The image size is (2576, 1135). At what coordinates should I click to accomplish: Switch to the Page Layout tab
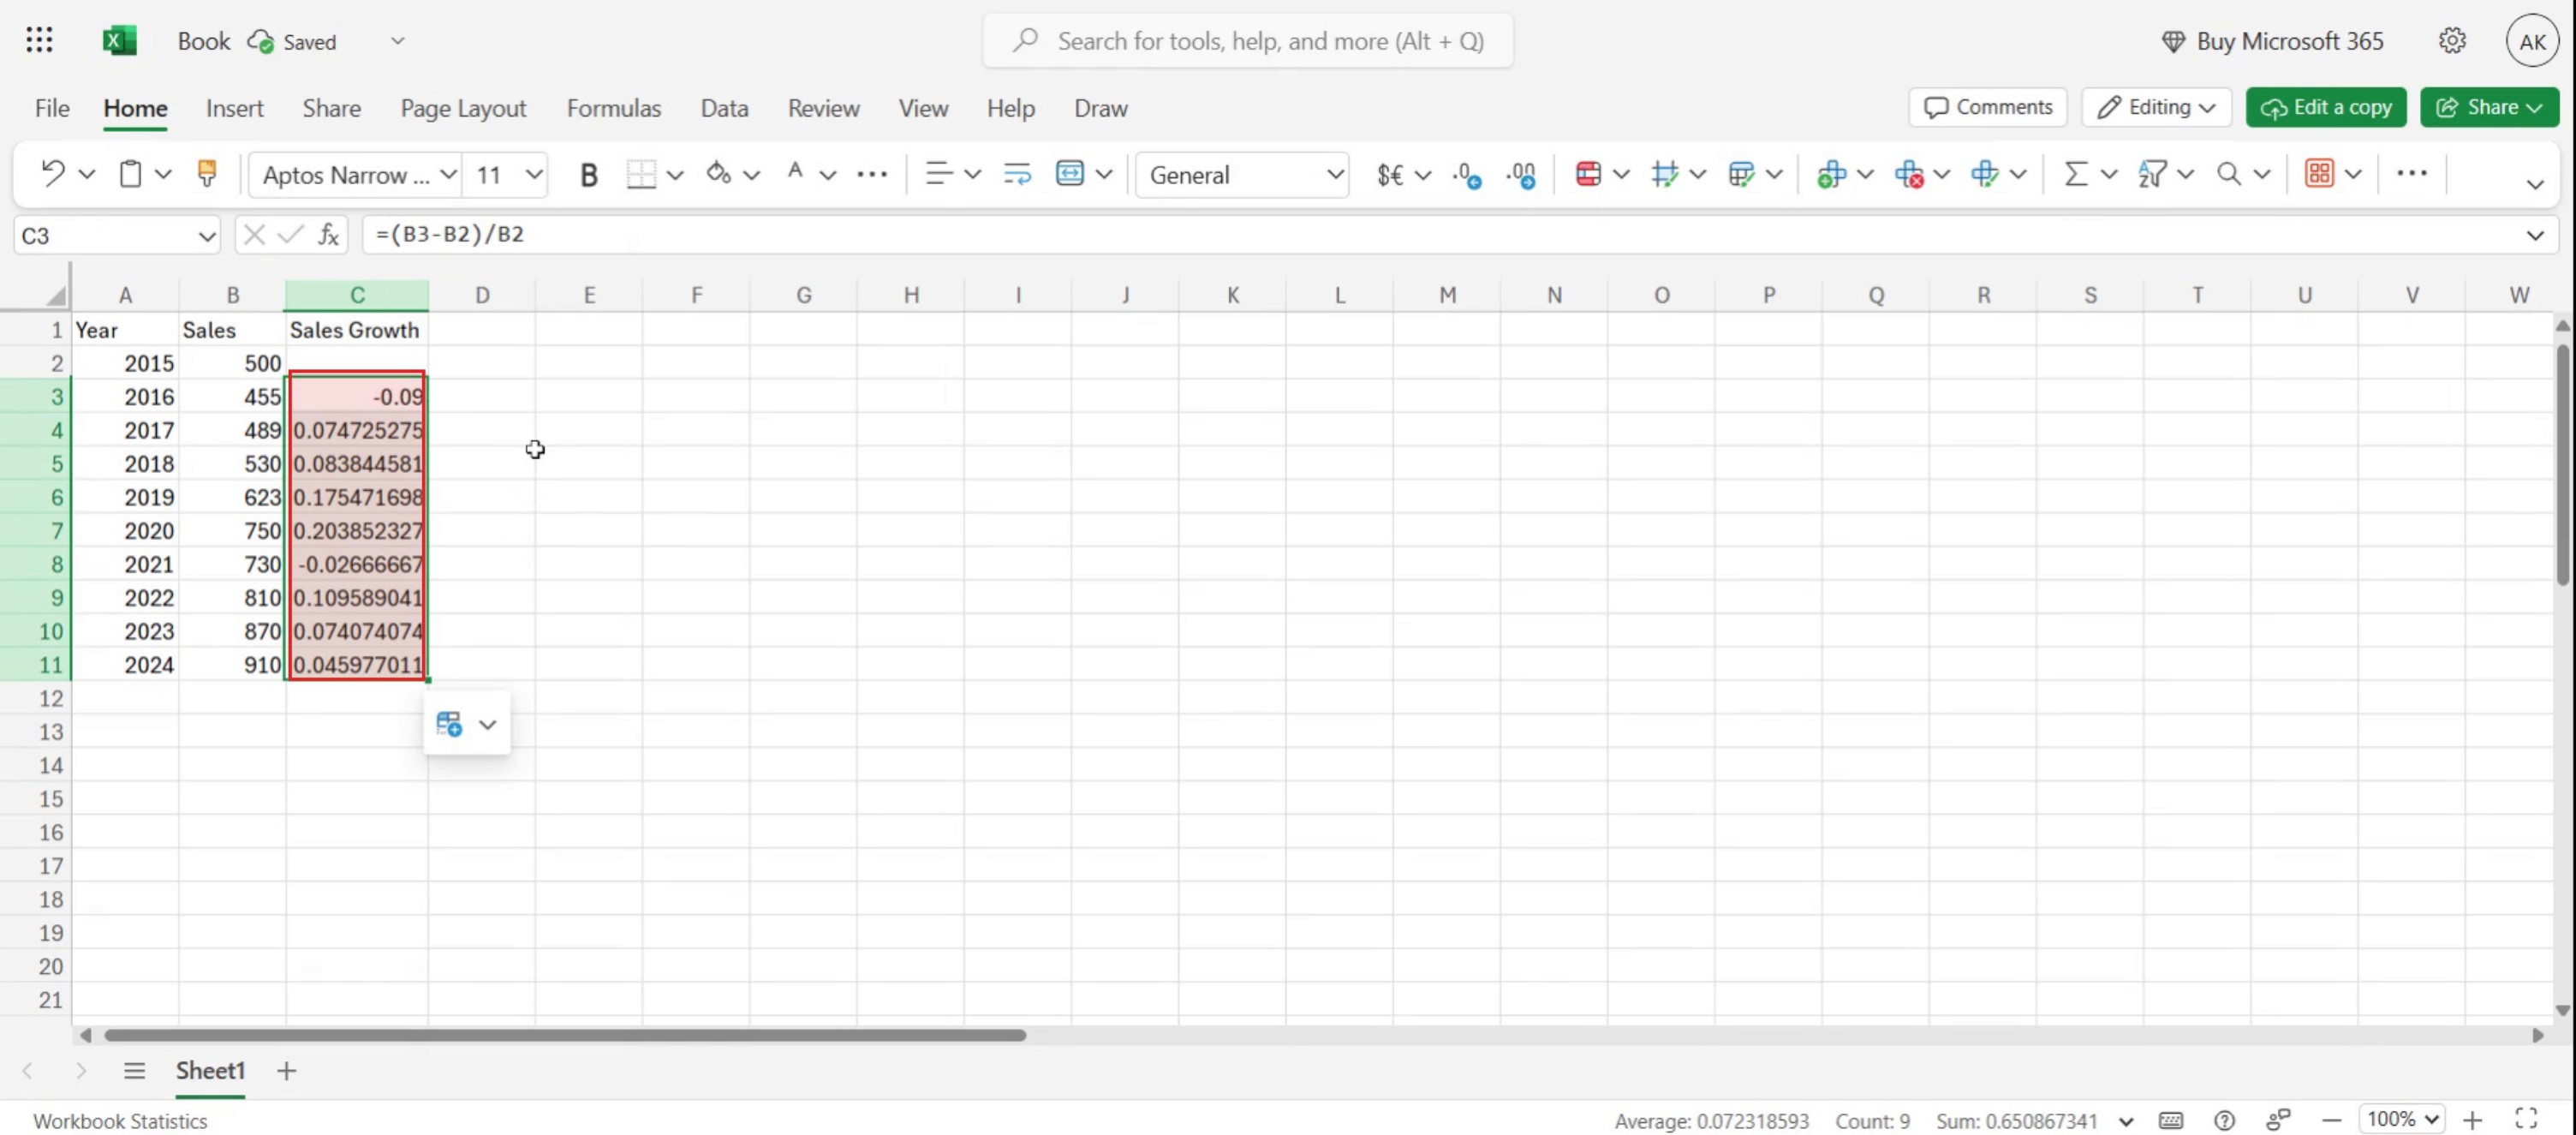tap(463, 108)
